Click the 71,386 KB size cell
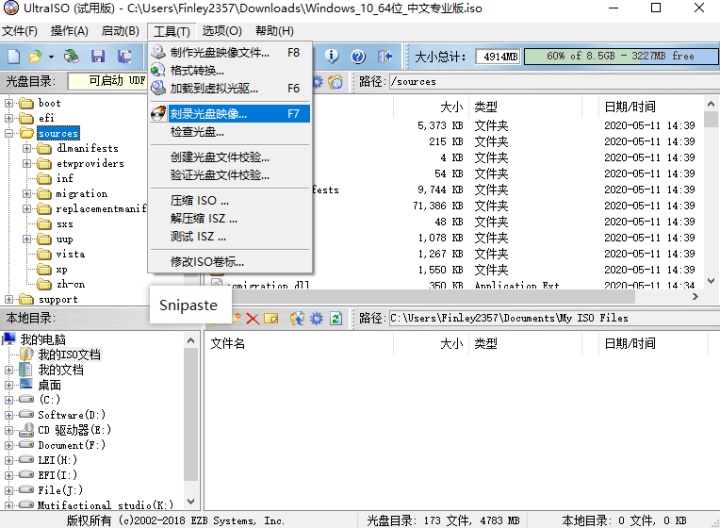This screenshot has height=528, width=720. coord(438,206)
